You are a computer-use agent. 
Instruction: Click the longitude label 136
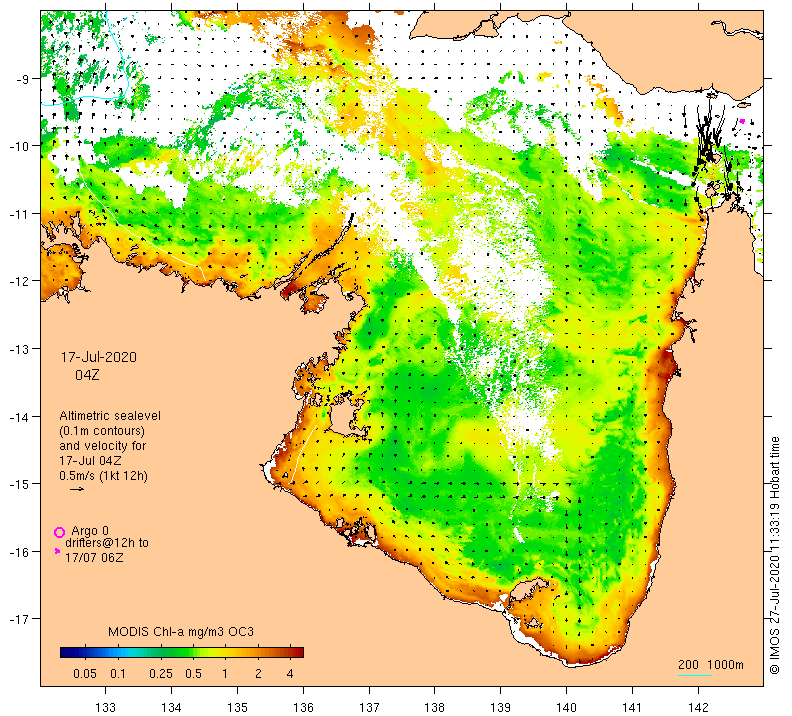click(x=303, y=707)
